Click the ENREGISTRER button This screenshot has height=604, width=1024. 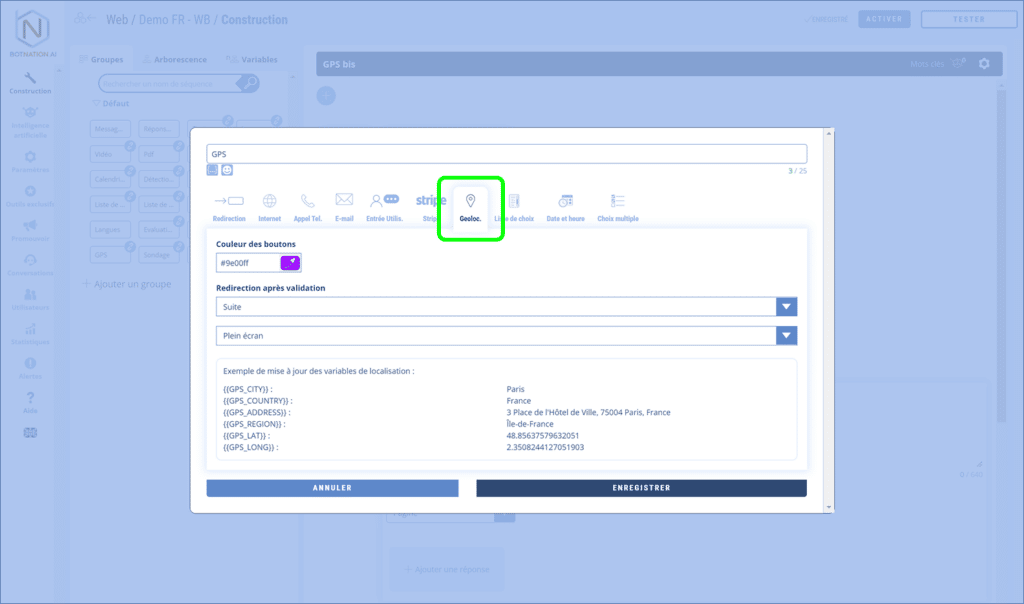tap(641, 488)
